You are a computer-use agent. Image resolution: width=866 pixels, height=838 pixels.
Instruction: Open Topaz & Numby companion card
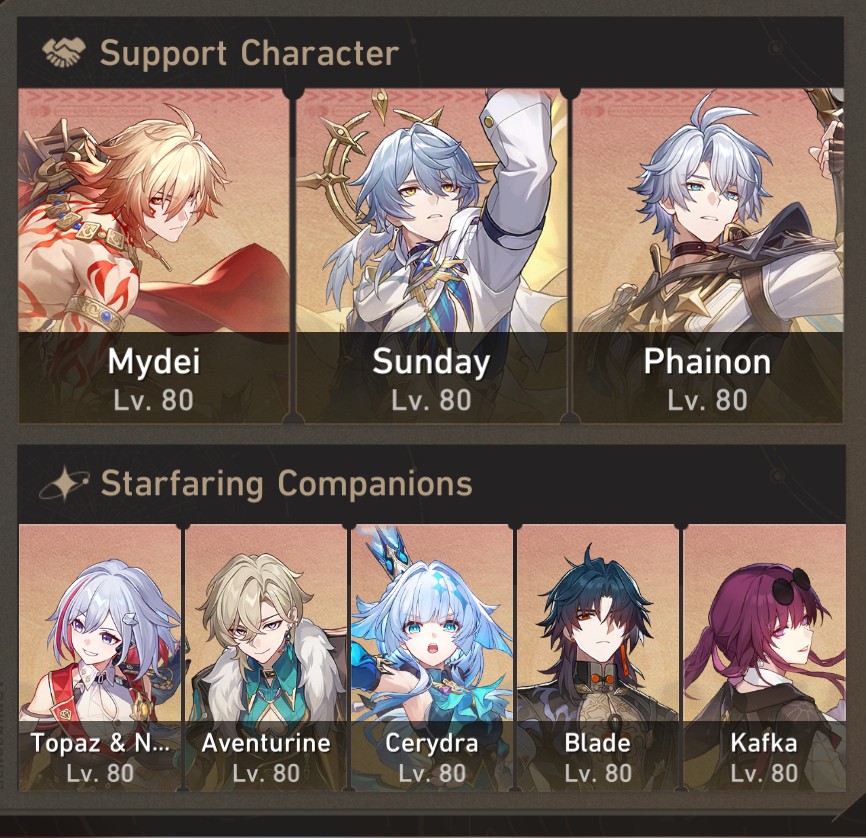100,657
